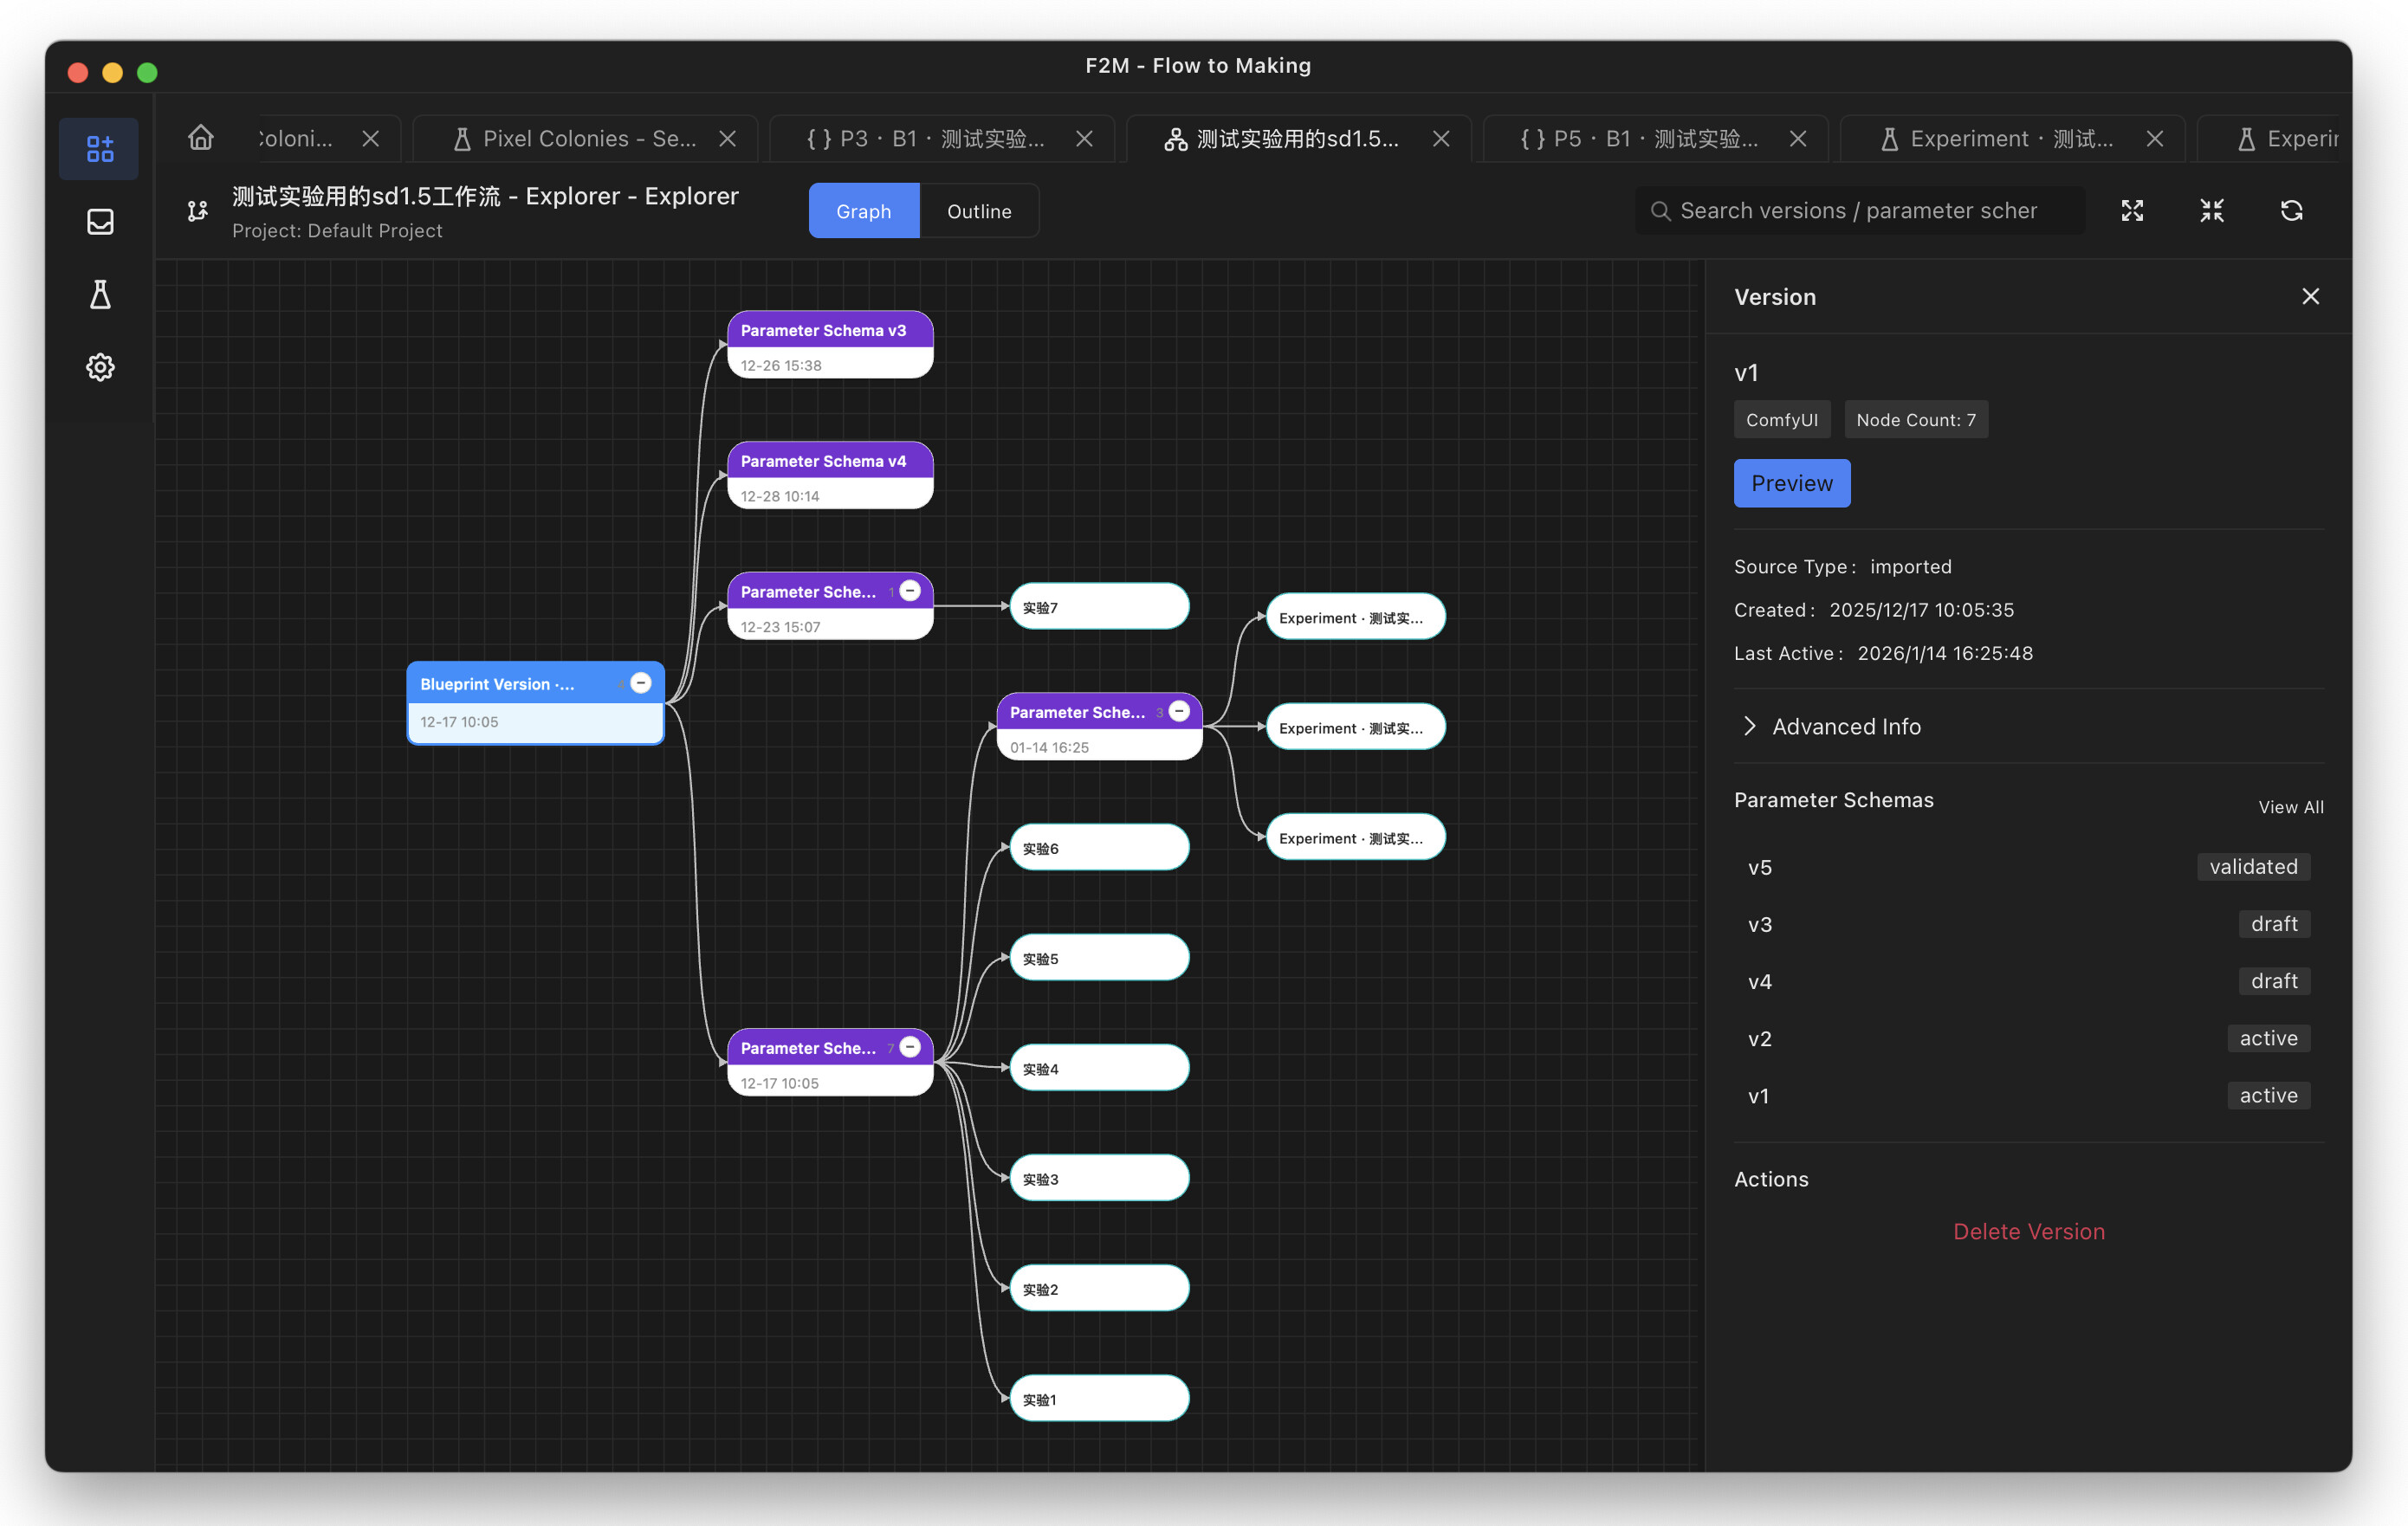Click the highlighted Blueprints icon in the sidebar
2408x1526 pixels.
99,148
